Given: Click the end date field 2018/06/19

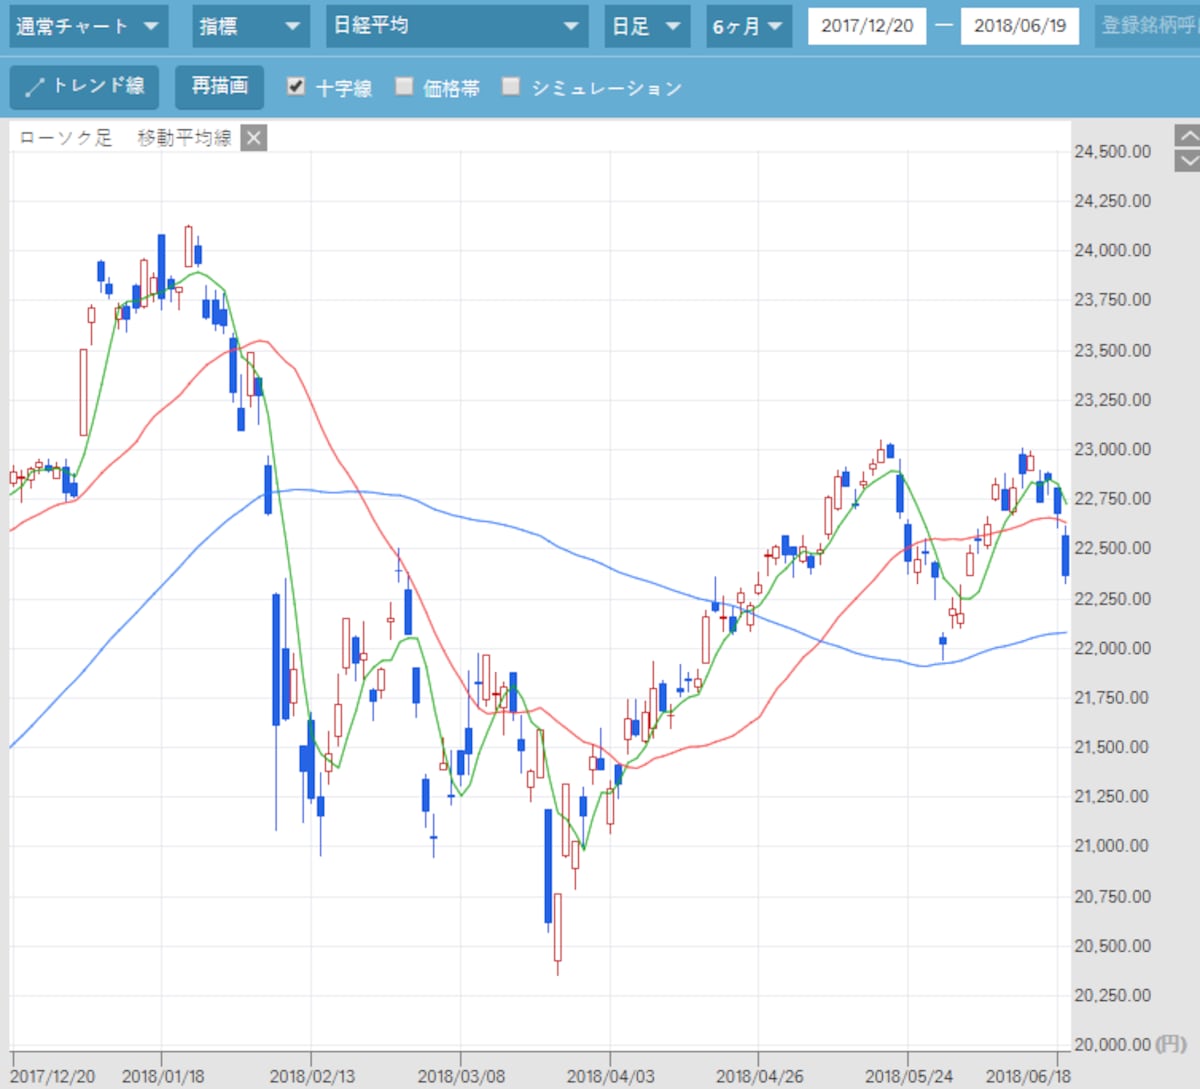Looking at the screenshot, I should click(x=1020, y=26).
